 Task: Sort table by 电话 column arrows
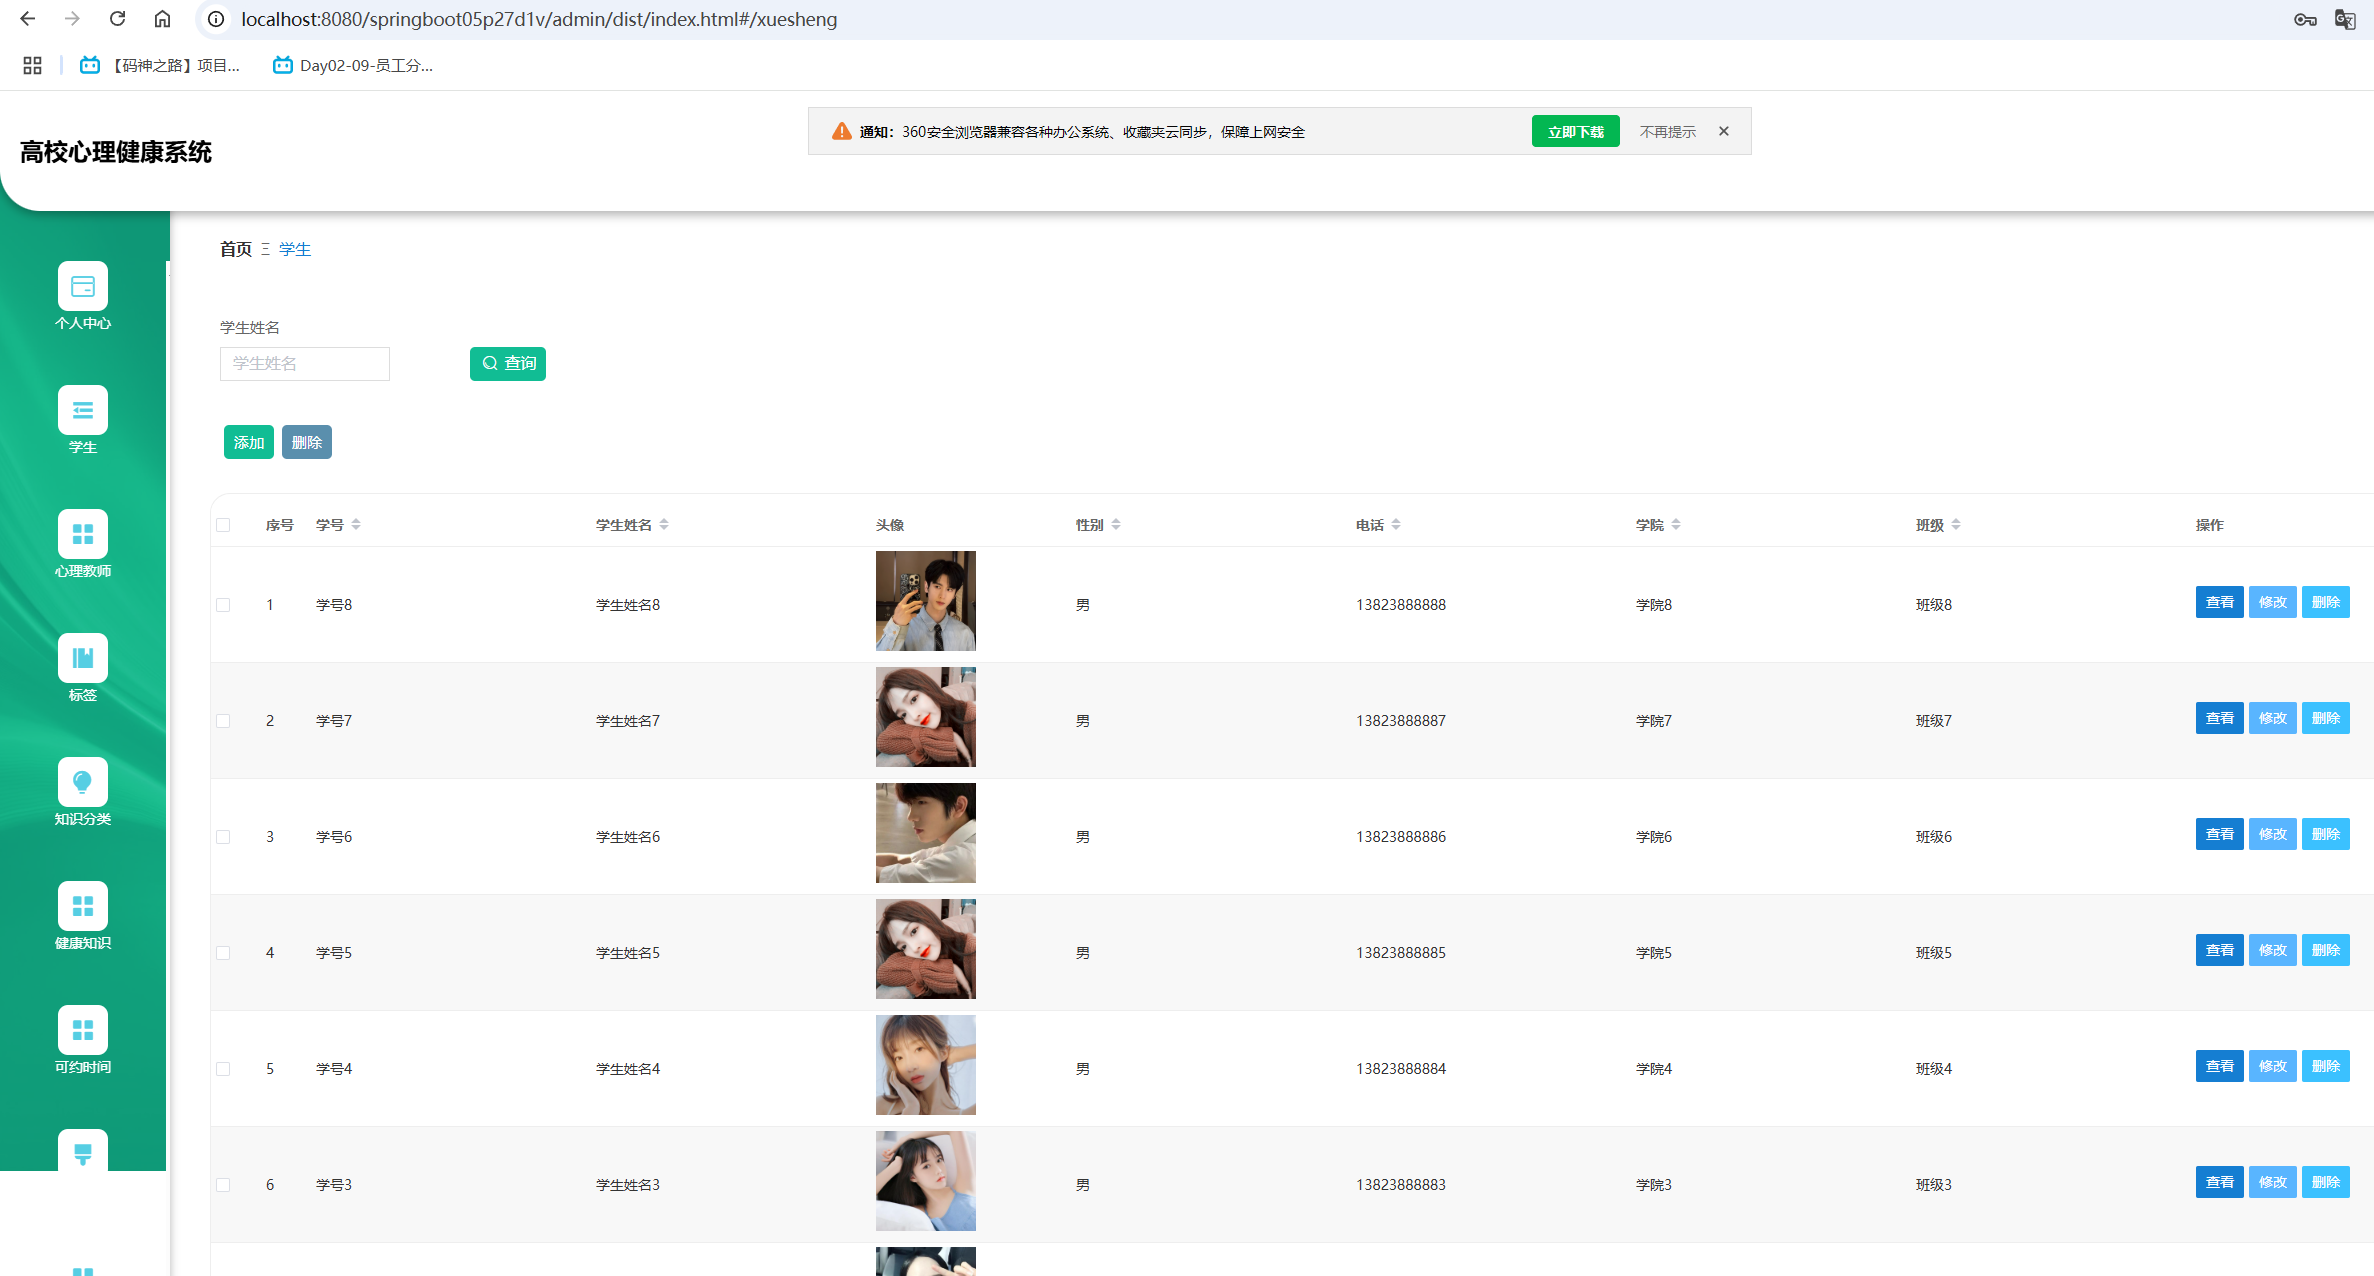(x=1396, y=525)
